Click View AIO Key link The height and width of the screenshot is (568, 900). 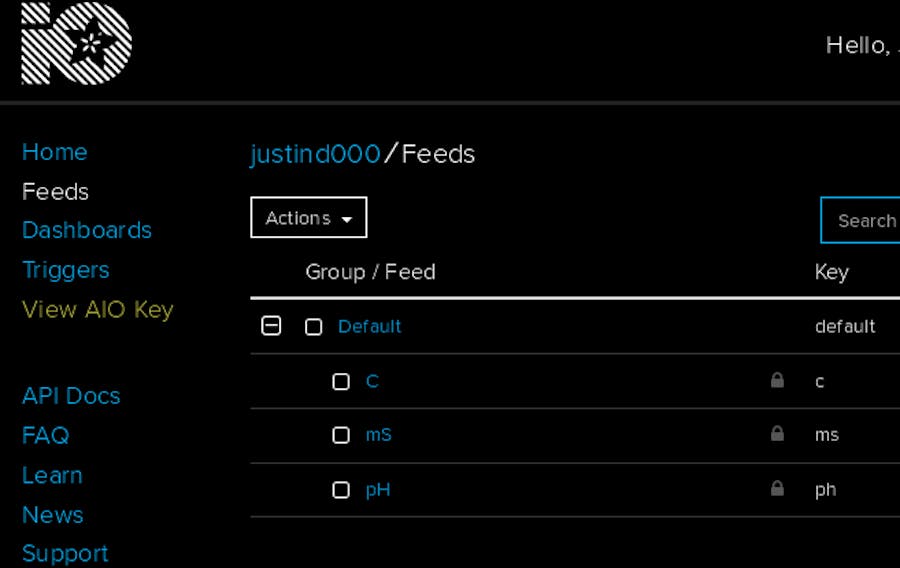pyautogui.click(x=98, y=310)
